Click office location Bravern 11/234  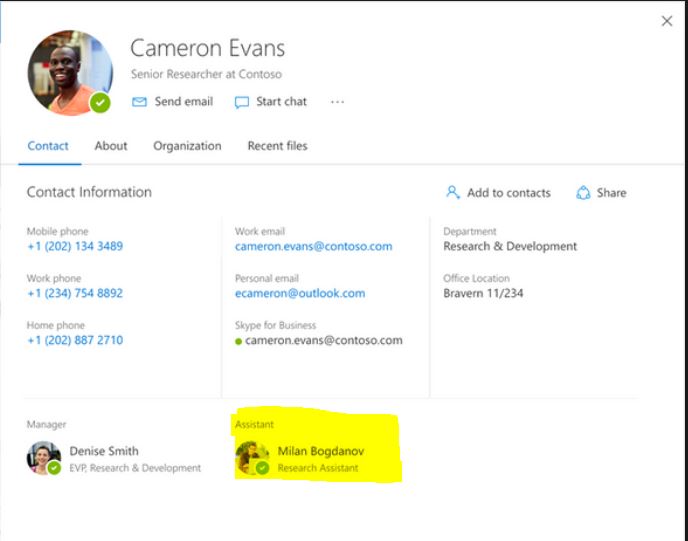click(x=483, y=293)
